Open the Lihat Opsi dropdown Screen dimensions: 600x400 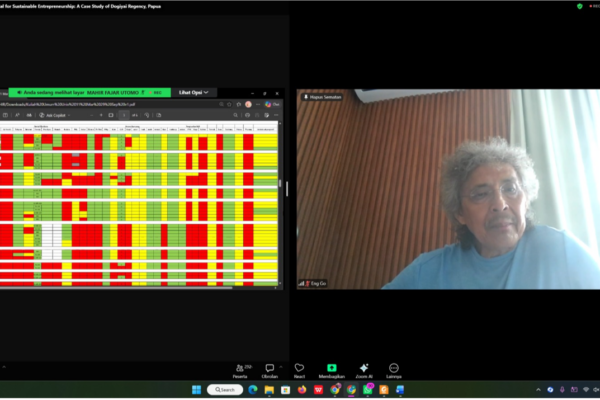(194, 93)
